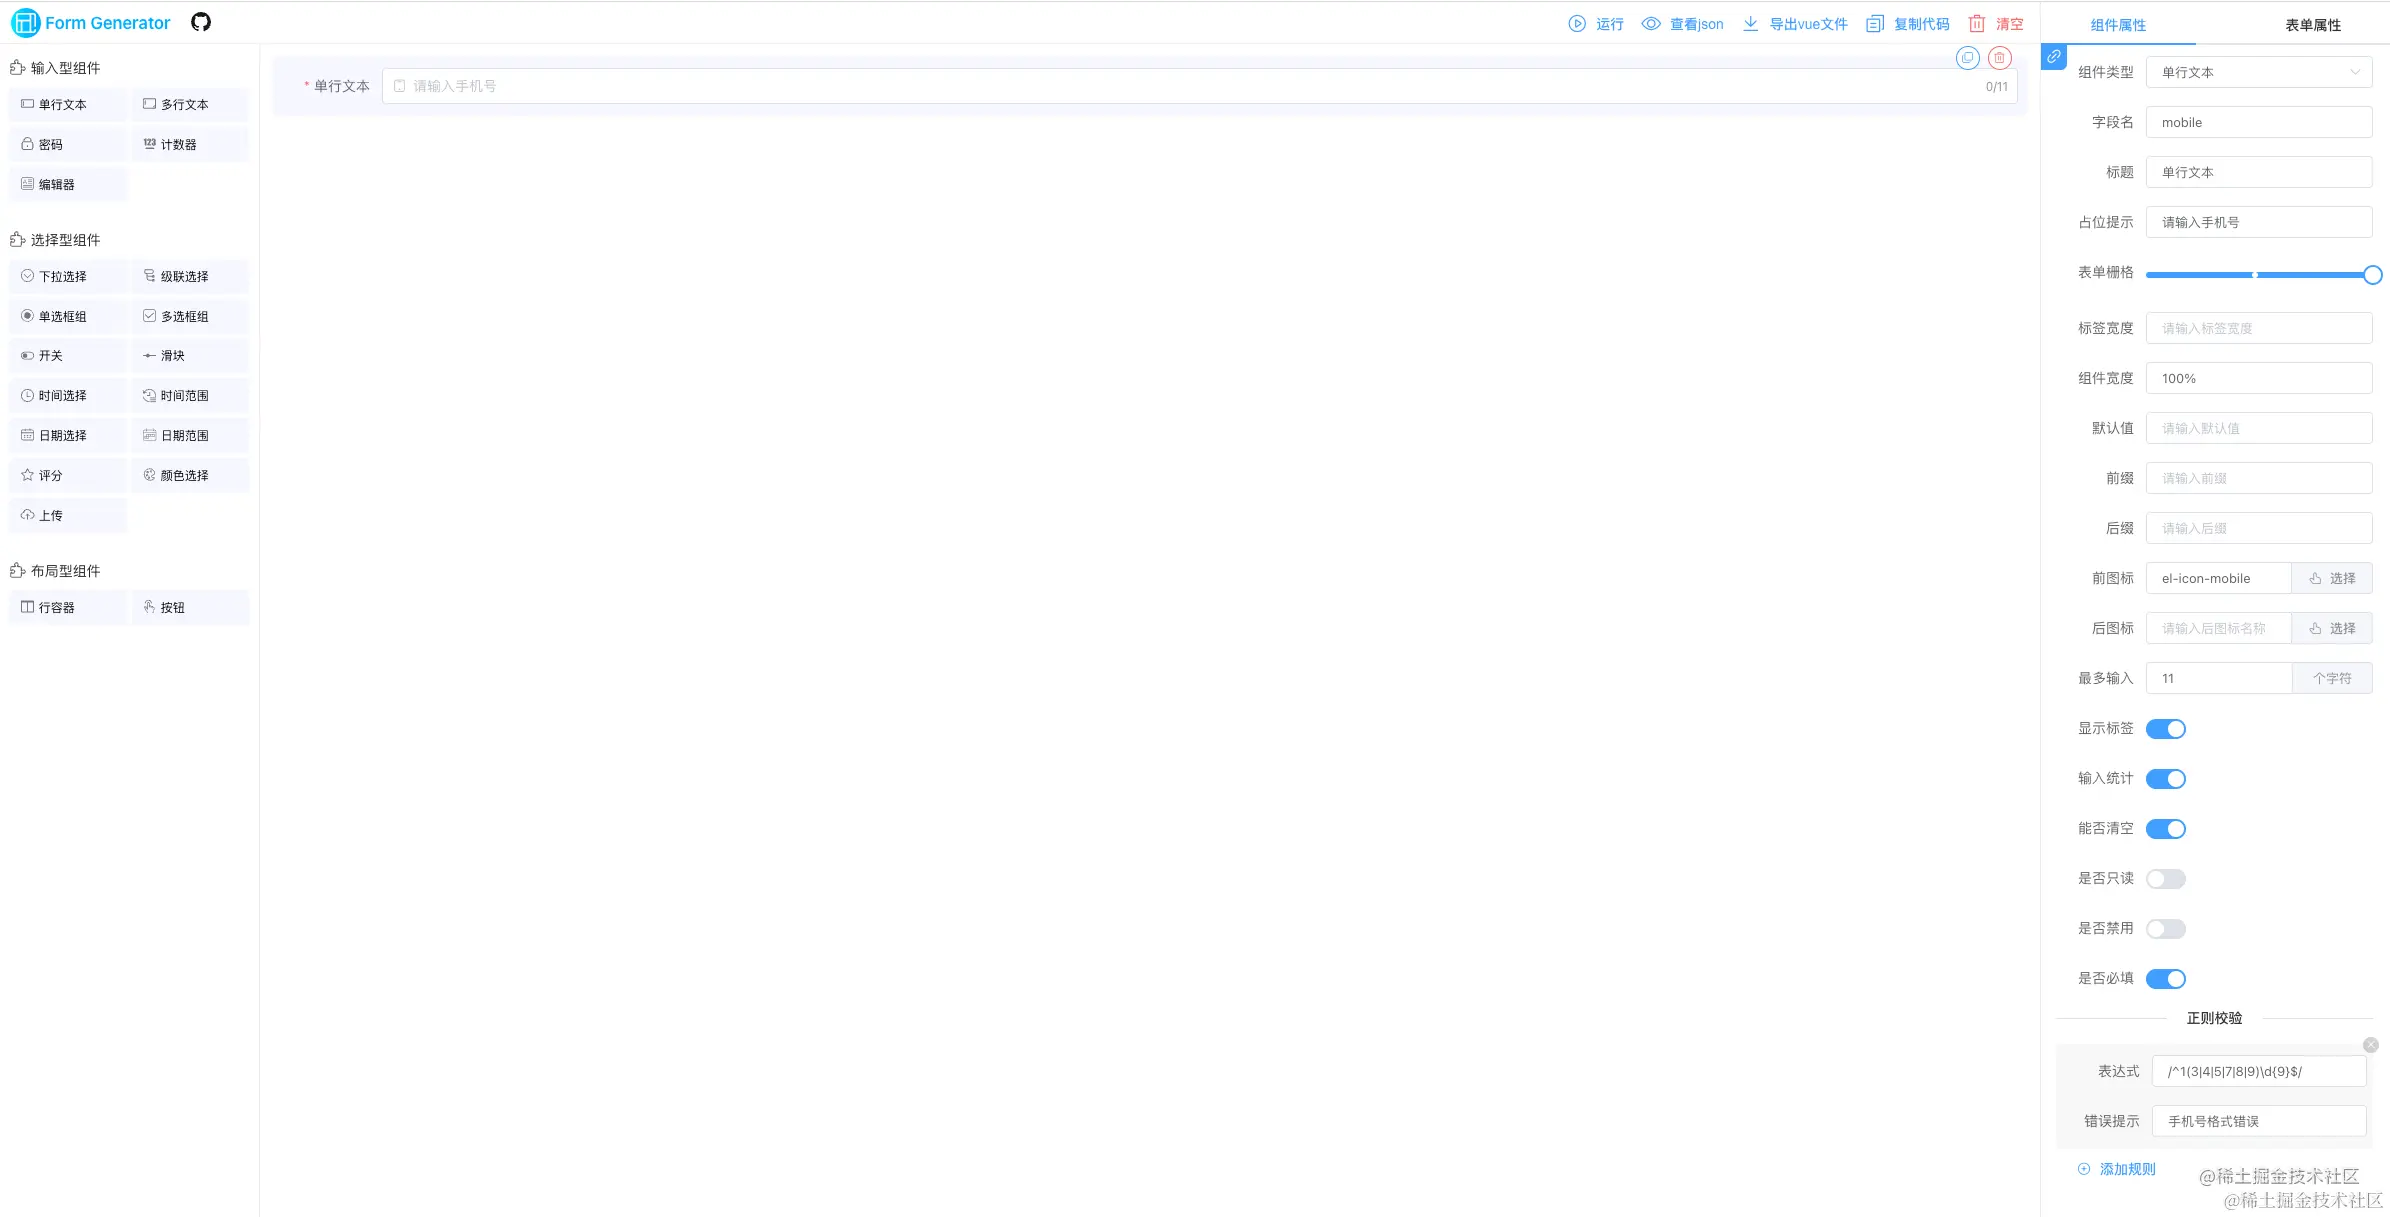This screenshot has height=1217, width=2390.
Task: Click the red delete component icon on form field
Action: pyautogui.click(x=1999, y=58)
